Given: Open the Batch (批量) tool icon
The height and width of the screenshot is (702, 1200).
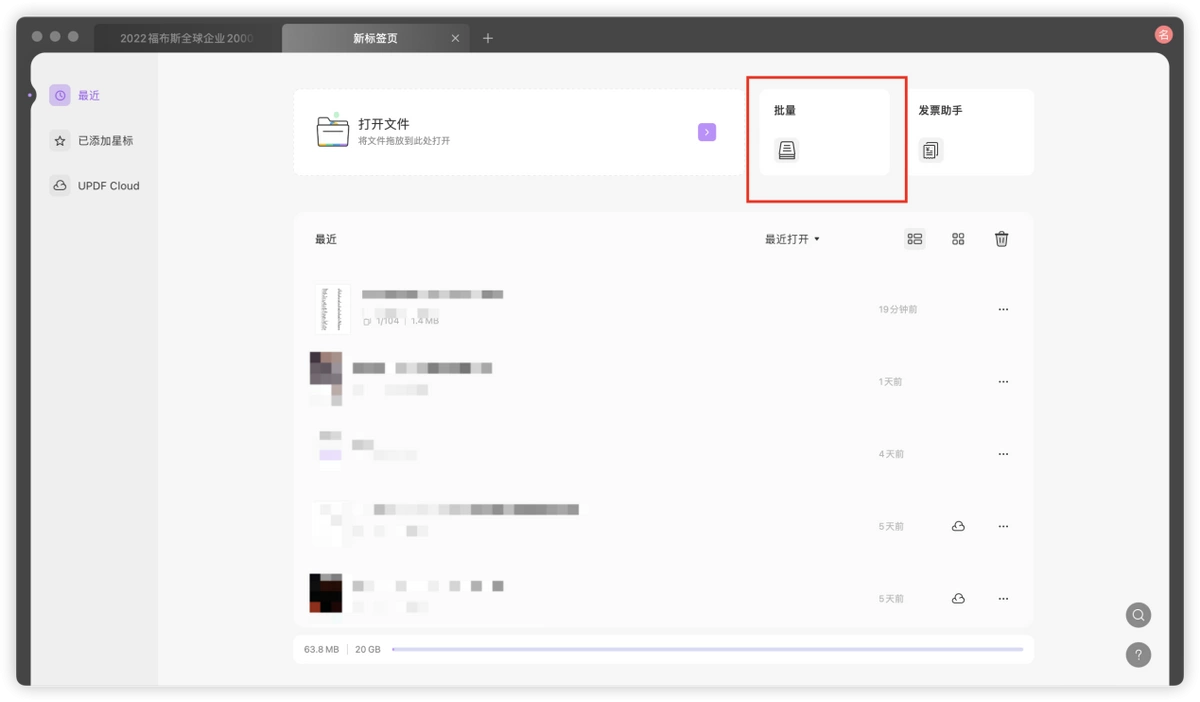Looking at the screenshot, I should pyautogui.click(x=787, y=150).
